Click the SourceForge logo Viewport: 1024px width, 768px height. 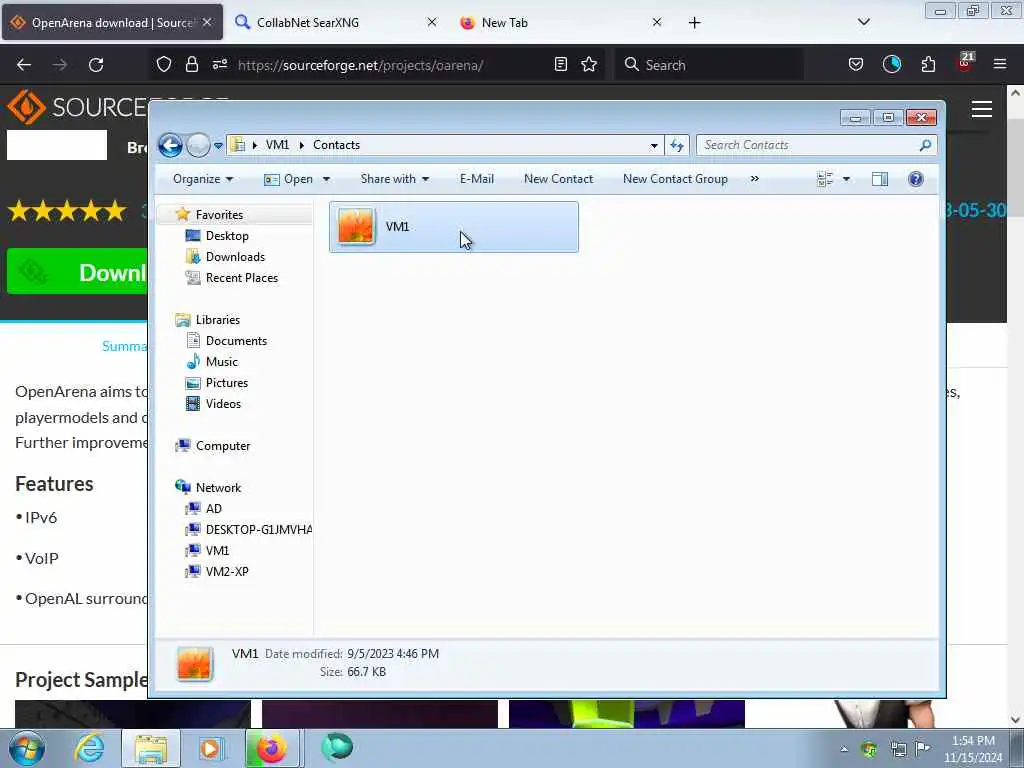point(76,107)
